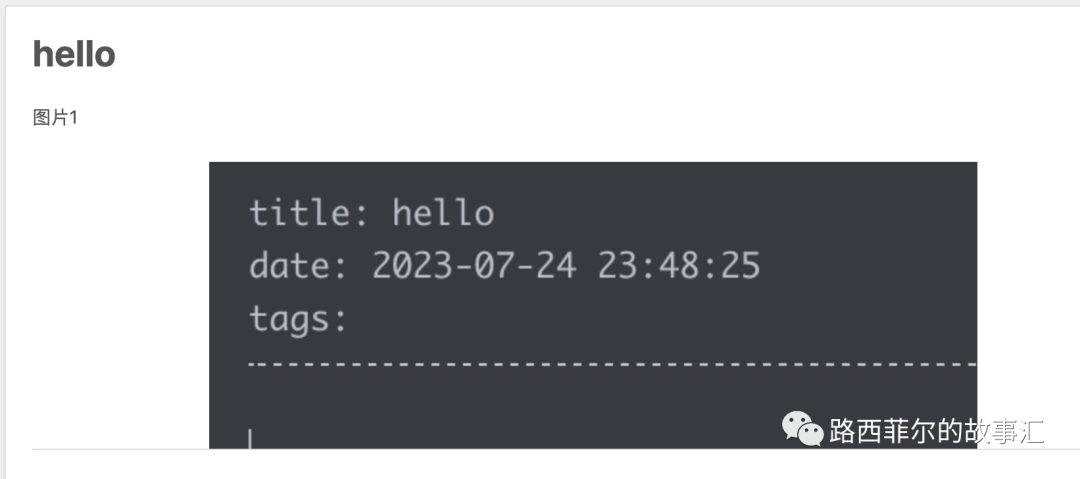Click the WeChat logo in the watermark
The width and height of the screenshot is (1080, 479).
[802, 429]
